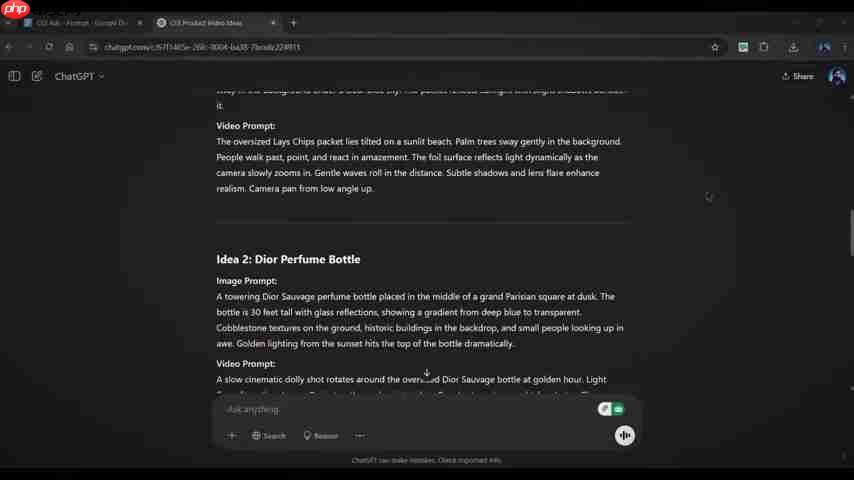The height and width of the screenshot is (480, 854).
Task: Enable the Reason option in the composer
Action: pyautogui.click(x=321, y=436)
